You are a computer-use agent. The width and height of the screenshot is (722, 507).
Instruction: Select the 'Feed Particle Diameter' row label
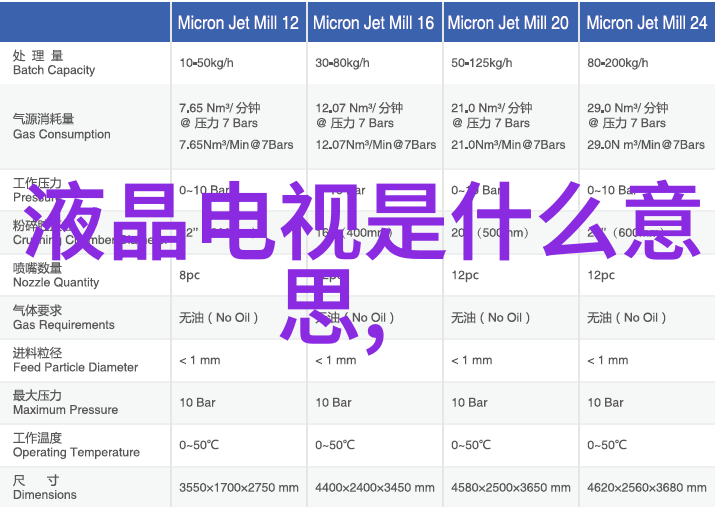pos(76,367)
